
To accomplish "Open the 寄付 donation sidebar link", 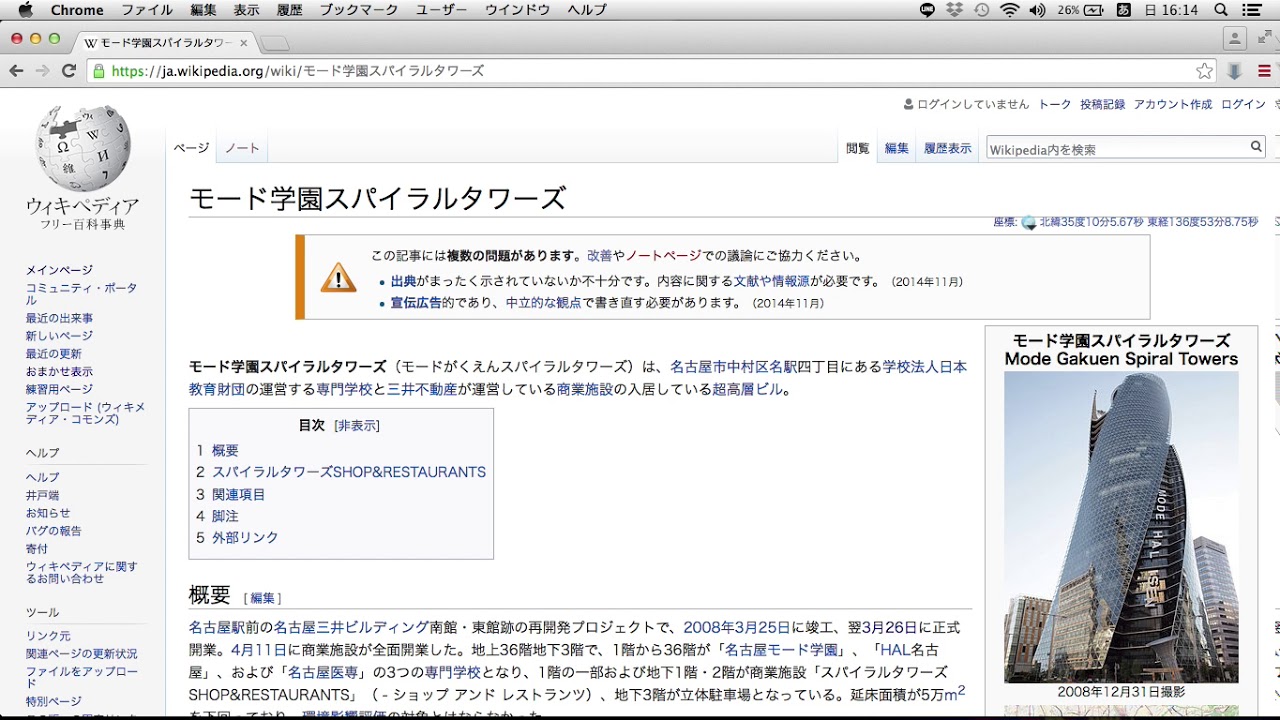I will 37,549.
